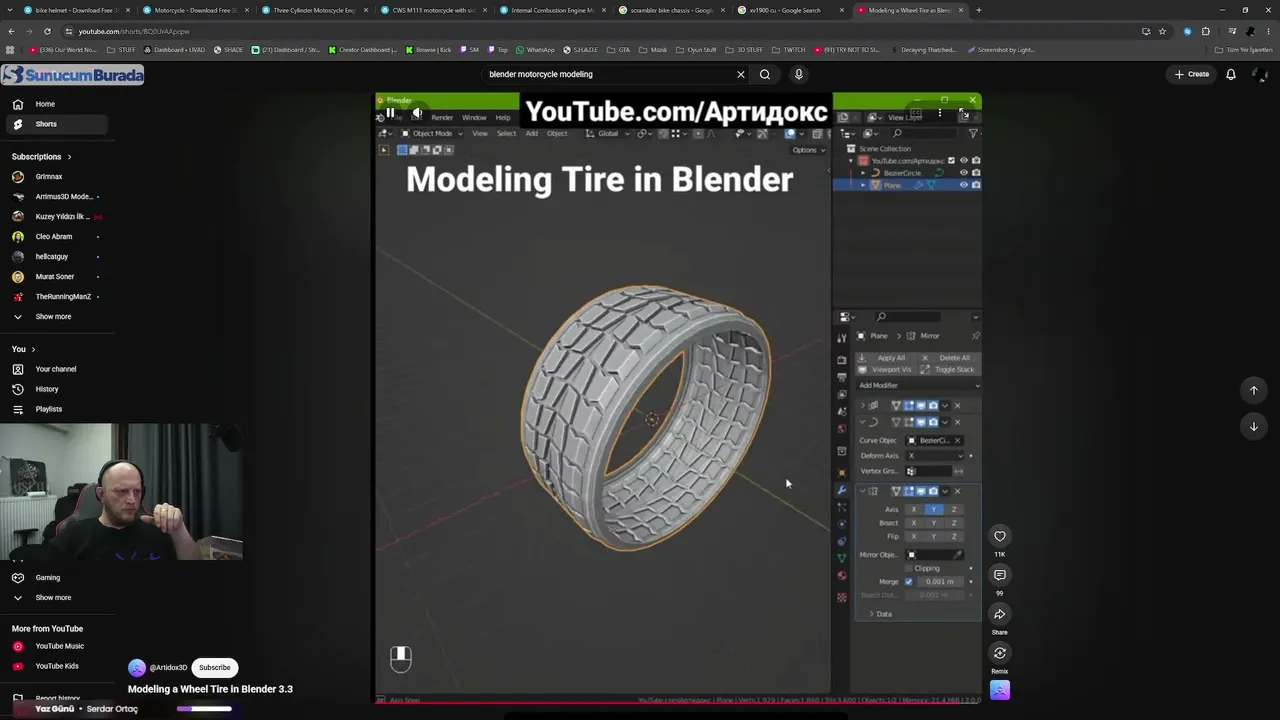Open the Murat Soner subscription channel
Viewport: 1280px width, 720px height.
(x=57, y=277)
